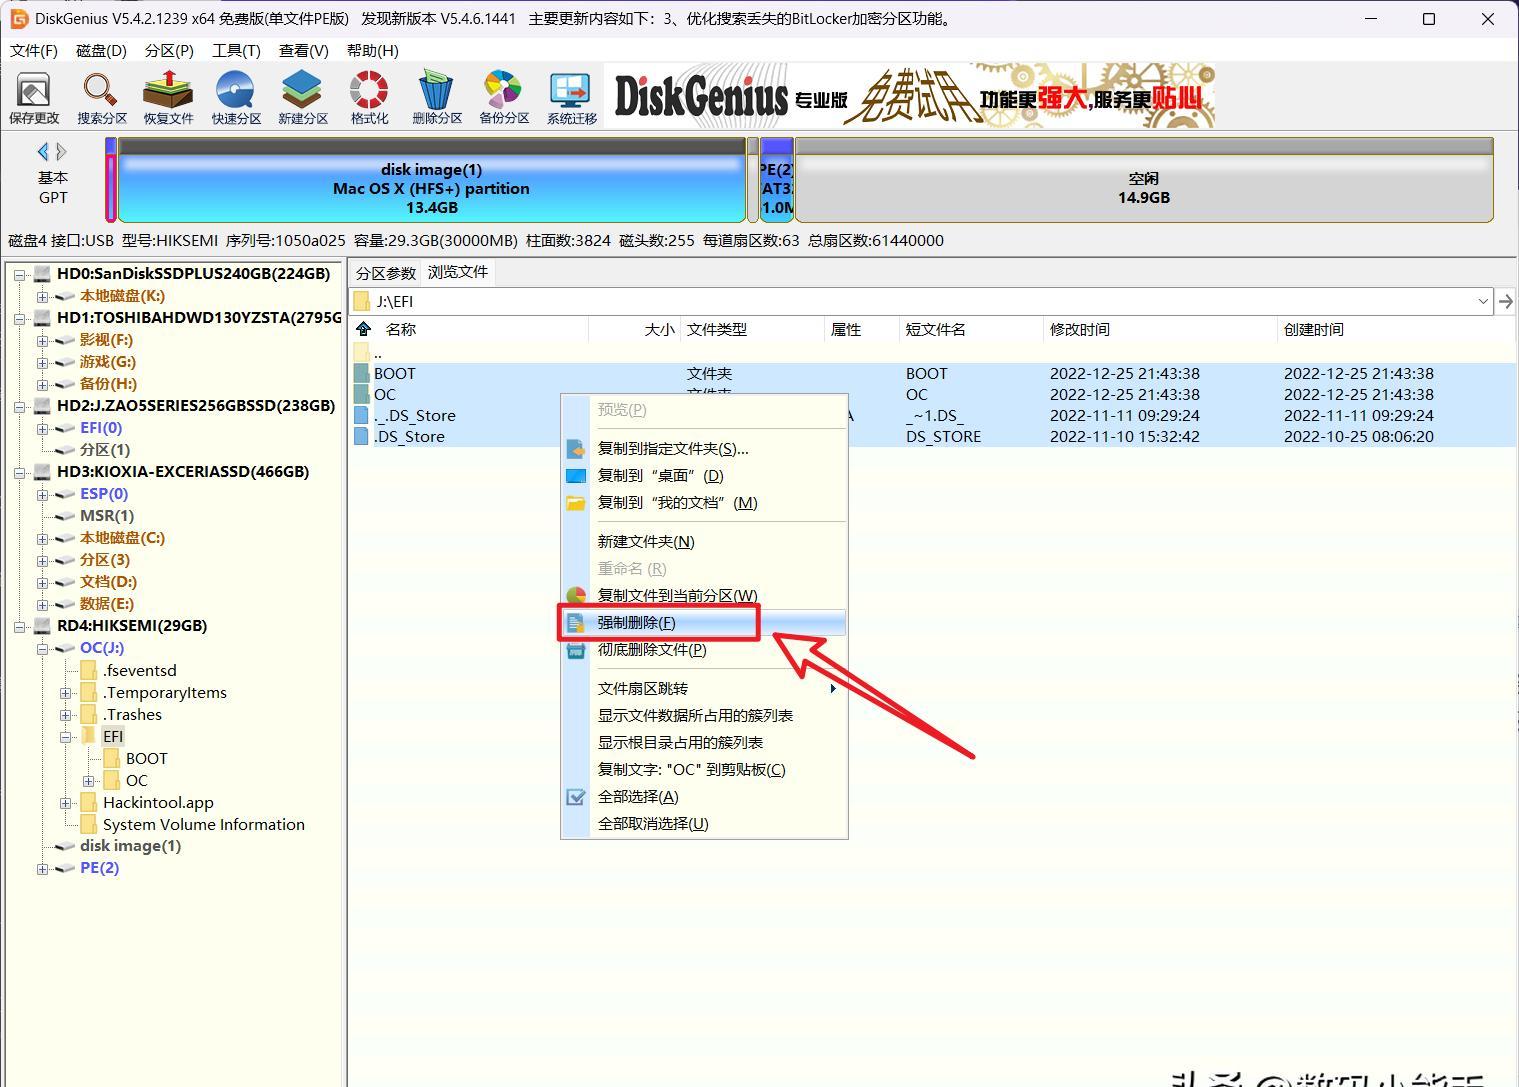
Task: Open the 文件扇区跳转 submenu
Action: click(x=704, y=688)
